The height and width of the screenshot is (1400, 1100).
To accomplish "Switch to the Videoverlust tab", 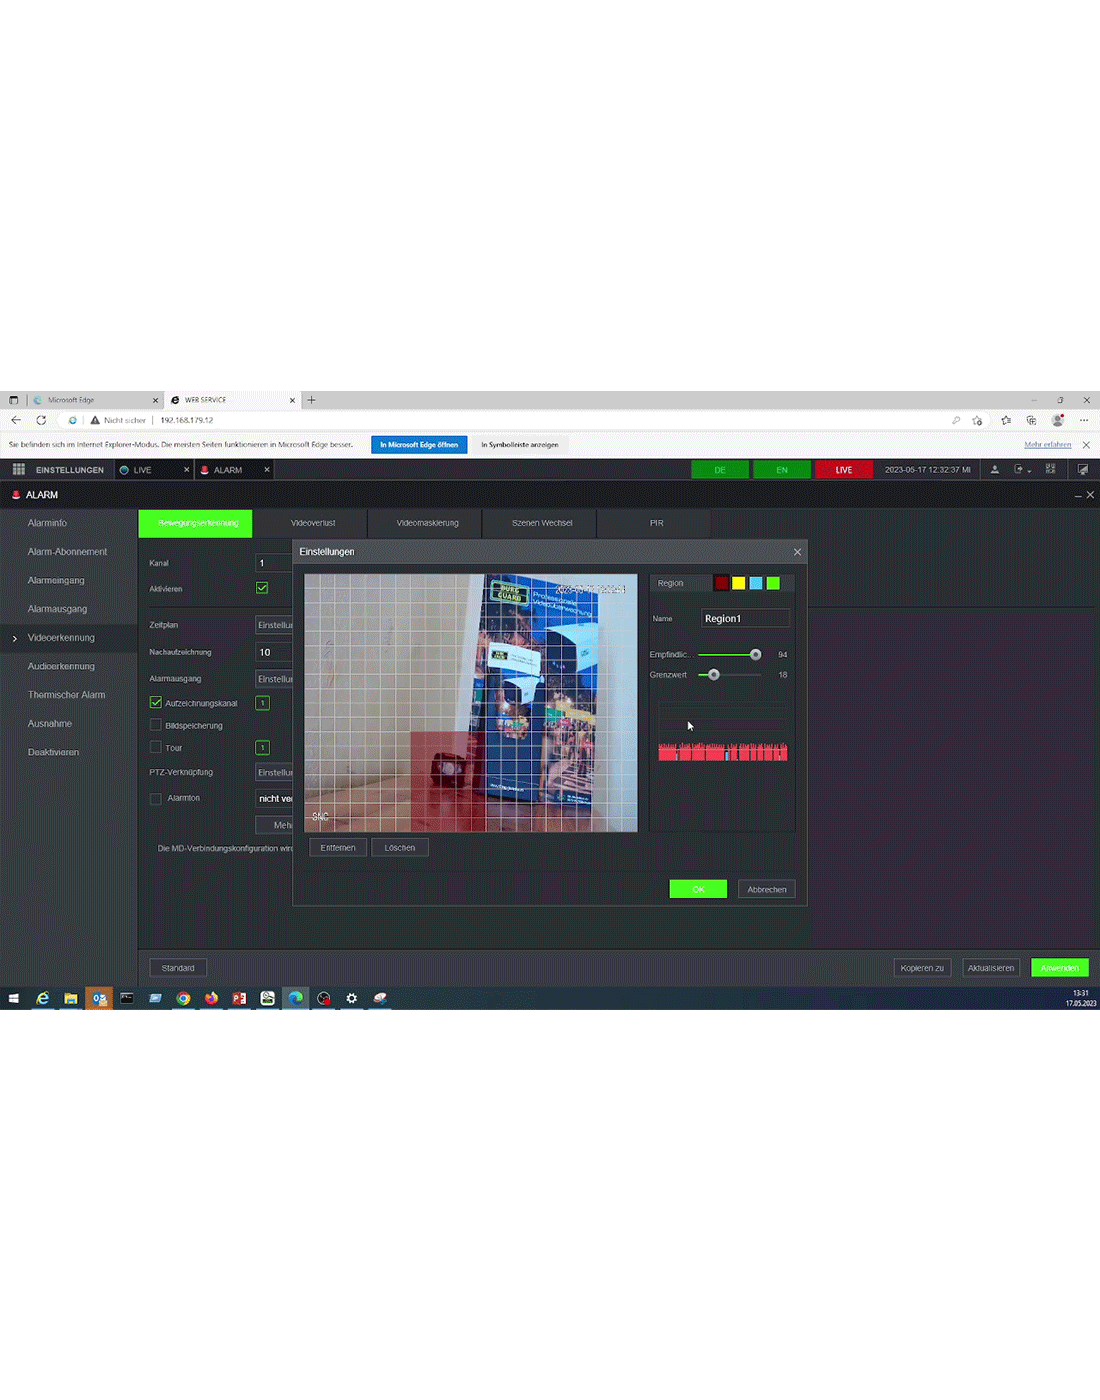I will [x=313, y=523].
